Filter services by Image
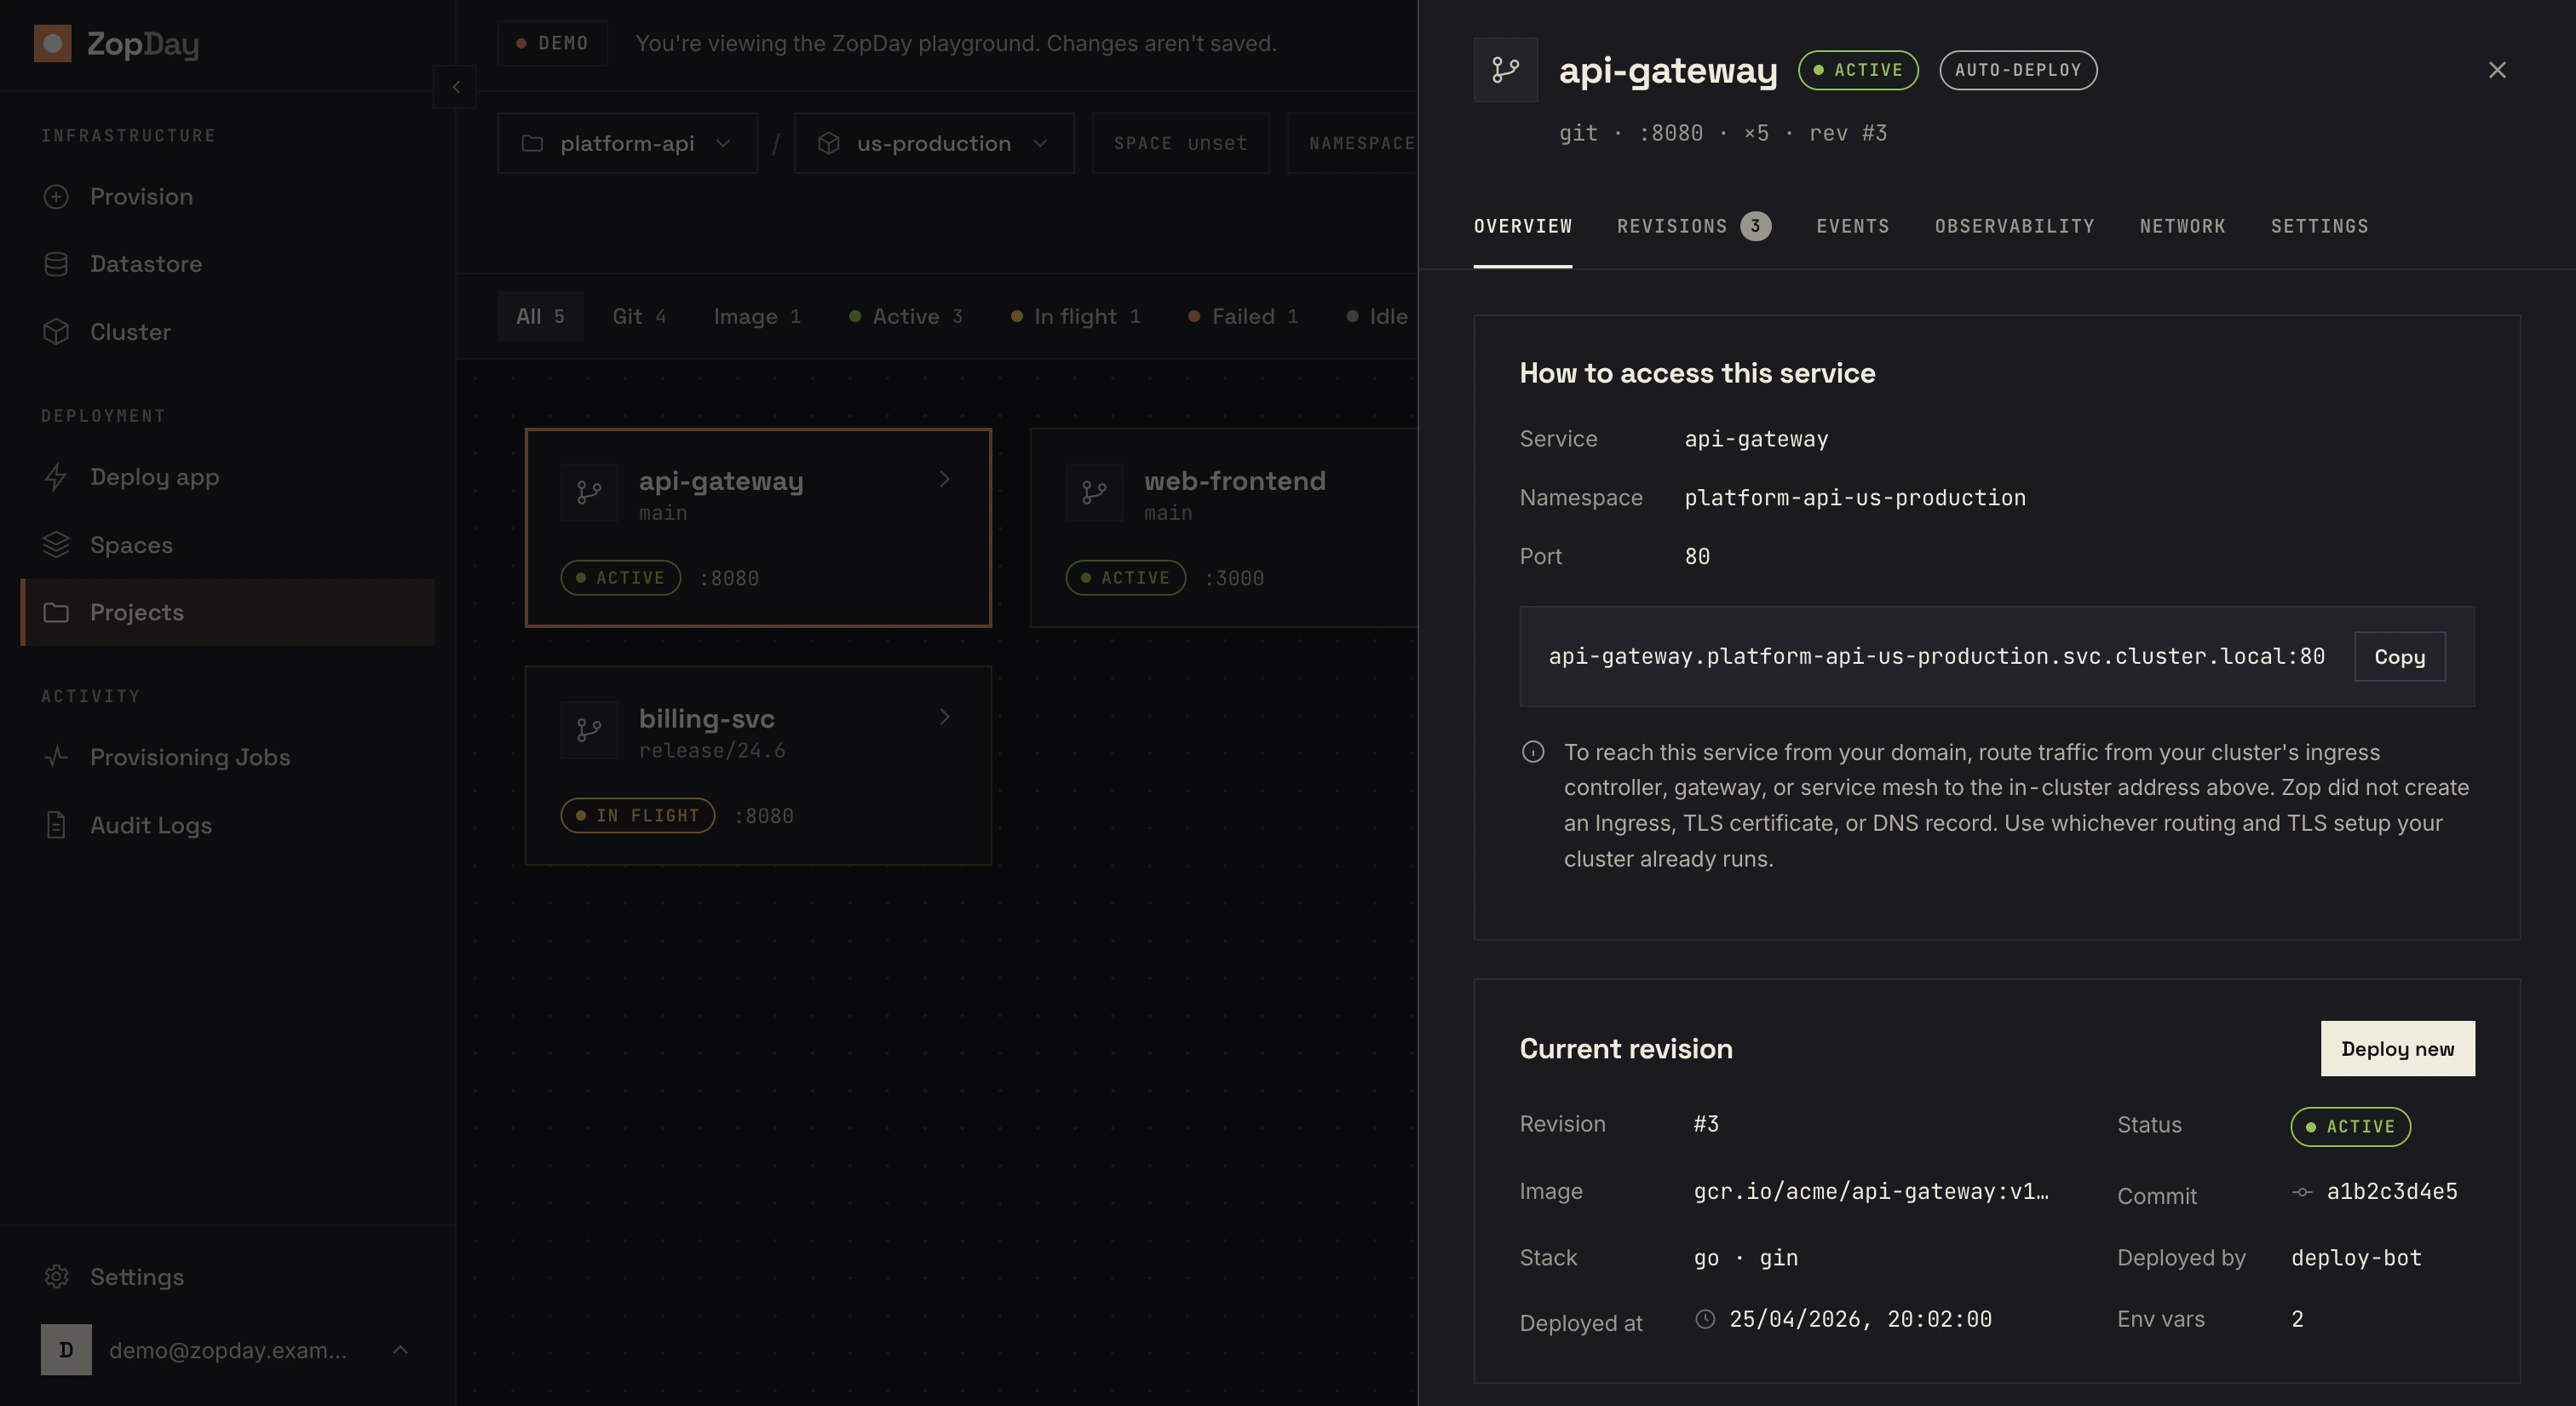This screenshot has width=2576, height=1406. click(x=757, y=316)
